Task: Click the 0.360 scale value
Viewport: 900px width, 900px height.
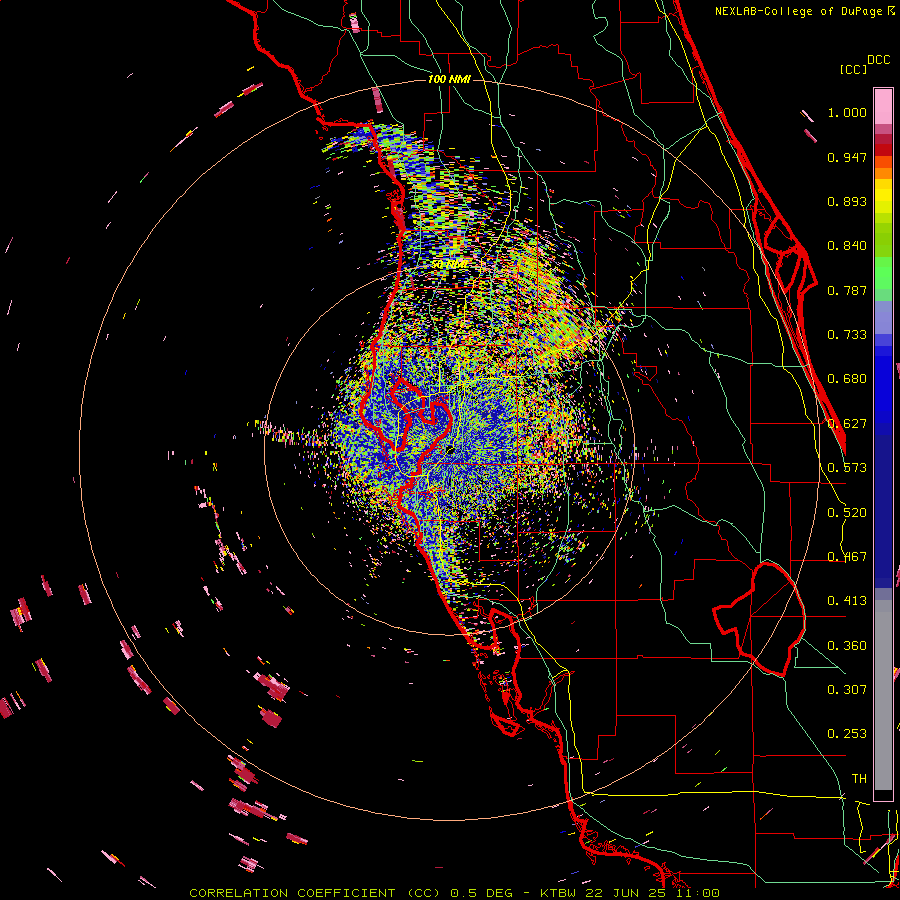Action: click(847, 646)
